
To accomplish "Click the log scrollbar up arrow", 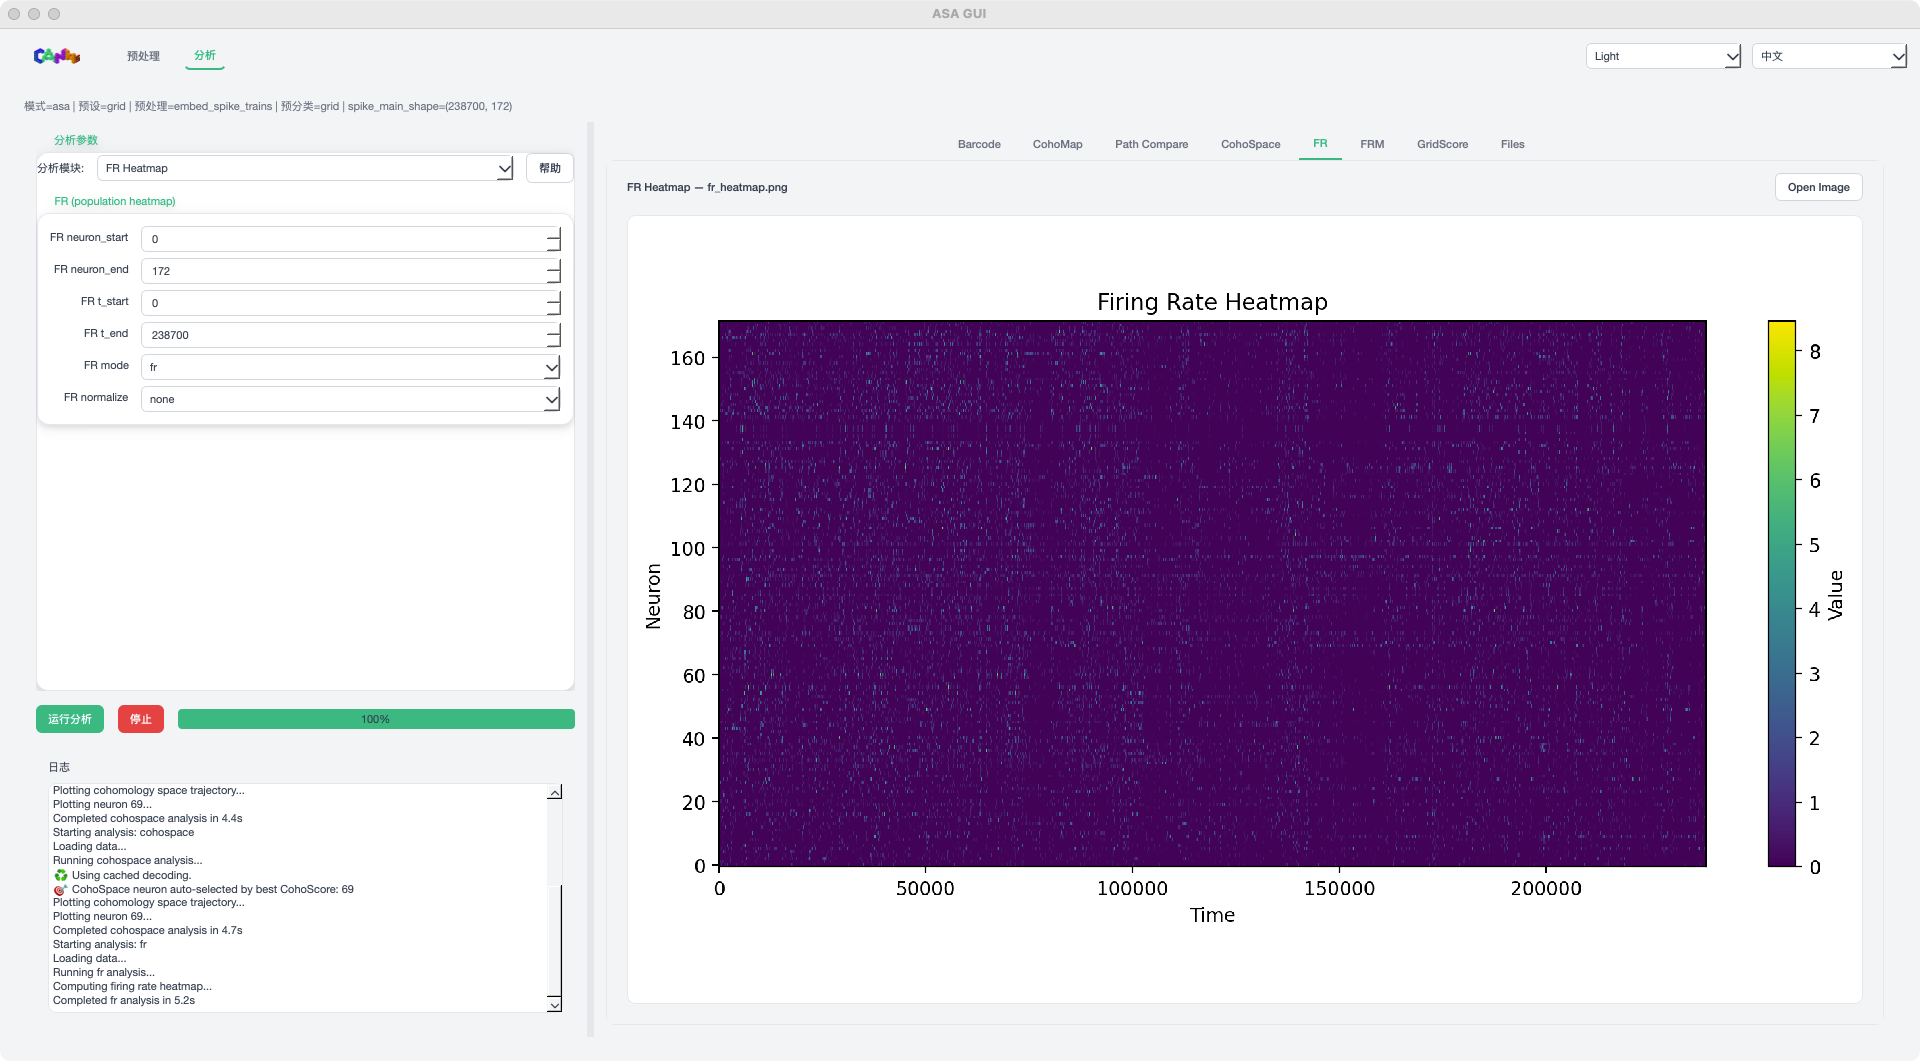I will [555, 792].
